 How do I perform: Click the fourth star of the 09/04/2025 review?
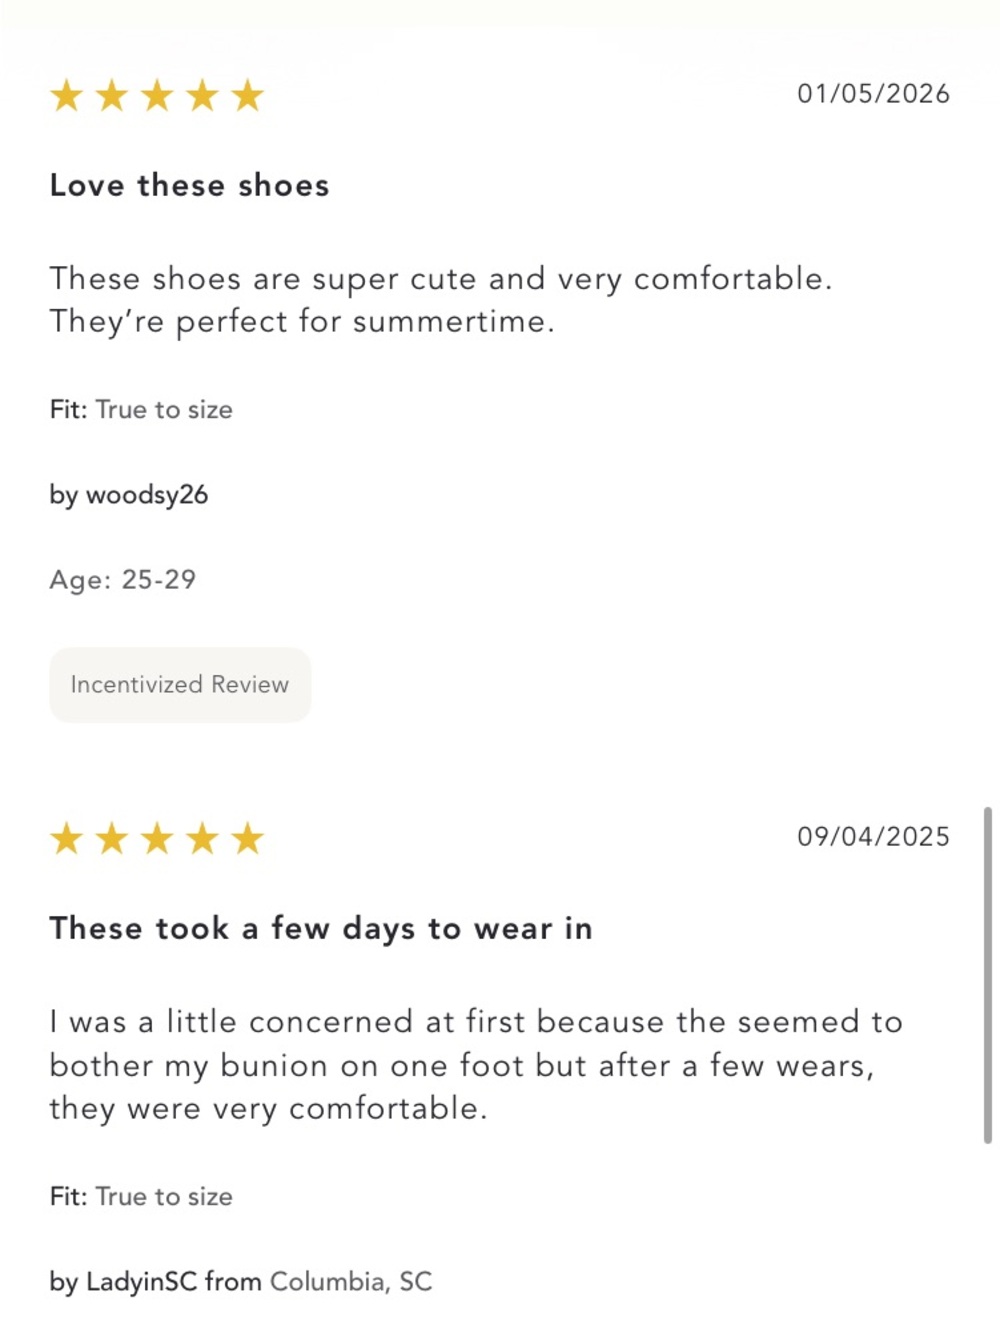tap(202, 839)
